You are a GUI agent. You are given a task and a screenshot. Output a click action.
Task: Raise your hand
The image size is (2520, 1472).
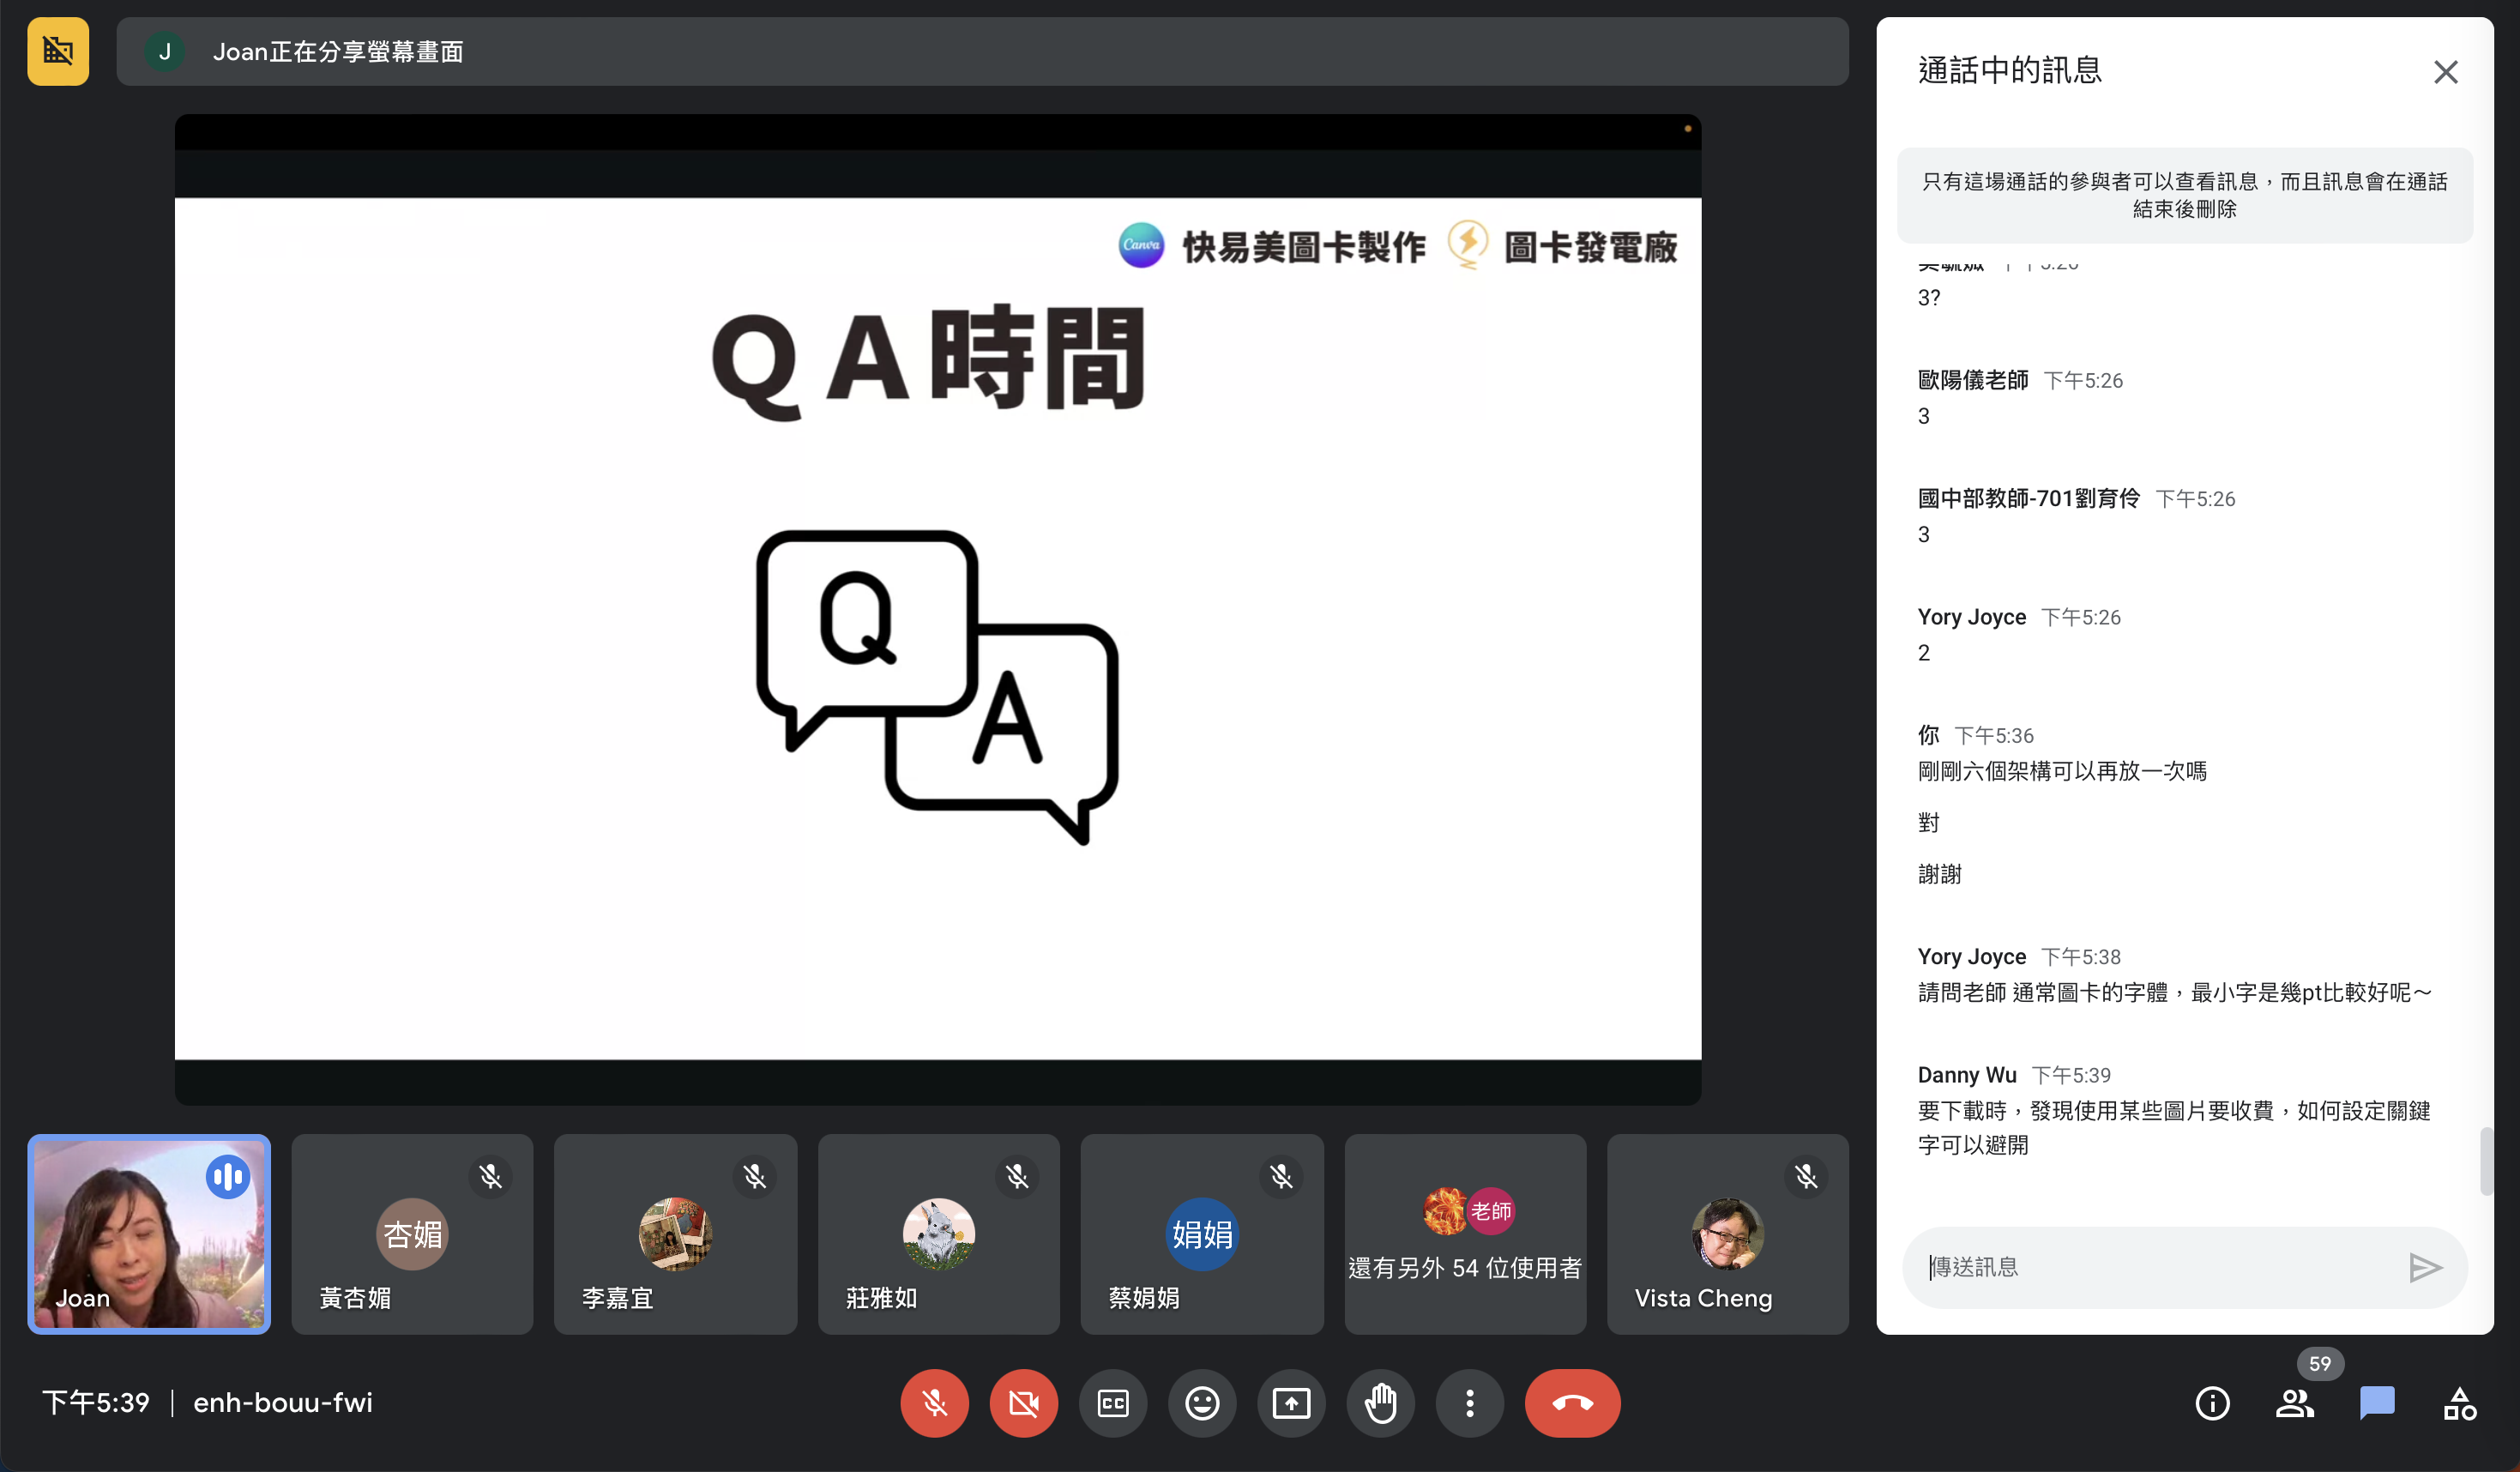click(x=1380, y=1403)
